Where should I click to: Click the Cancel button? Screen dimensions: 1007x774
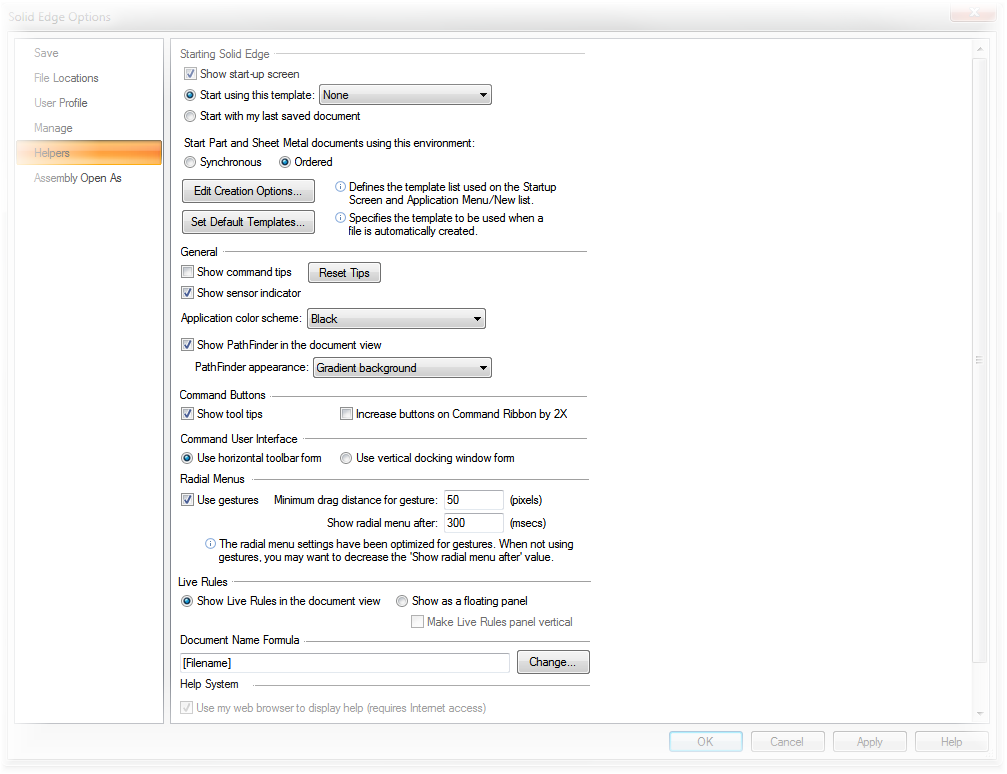click(787, 741)
